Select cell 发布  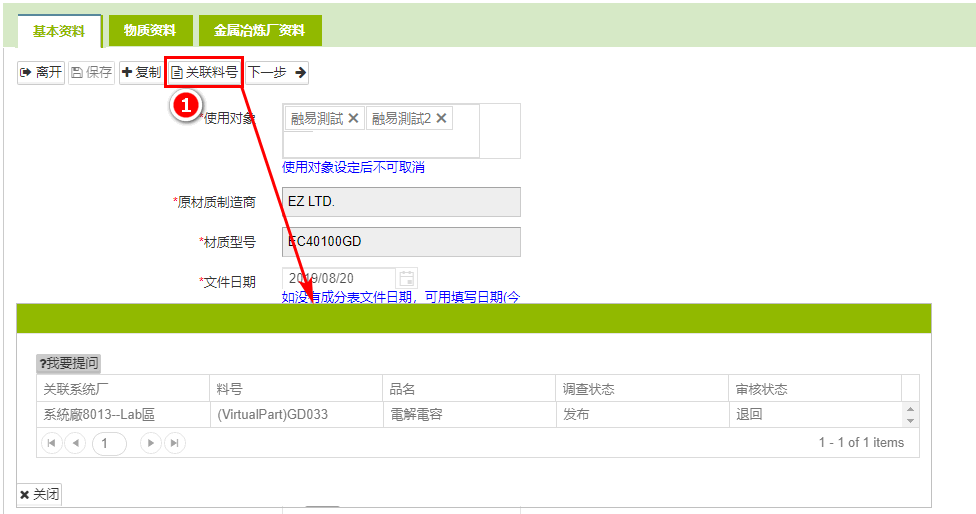(x=642, y=414)
